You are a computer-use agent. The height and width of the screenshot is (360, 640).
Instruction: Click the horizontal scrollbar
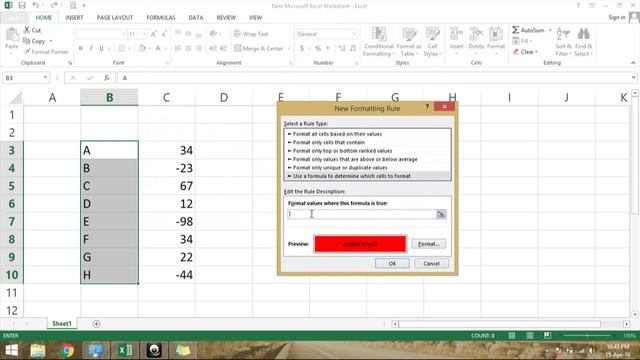(x=500, y=324)
